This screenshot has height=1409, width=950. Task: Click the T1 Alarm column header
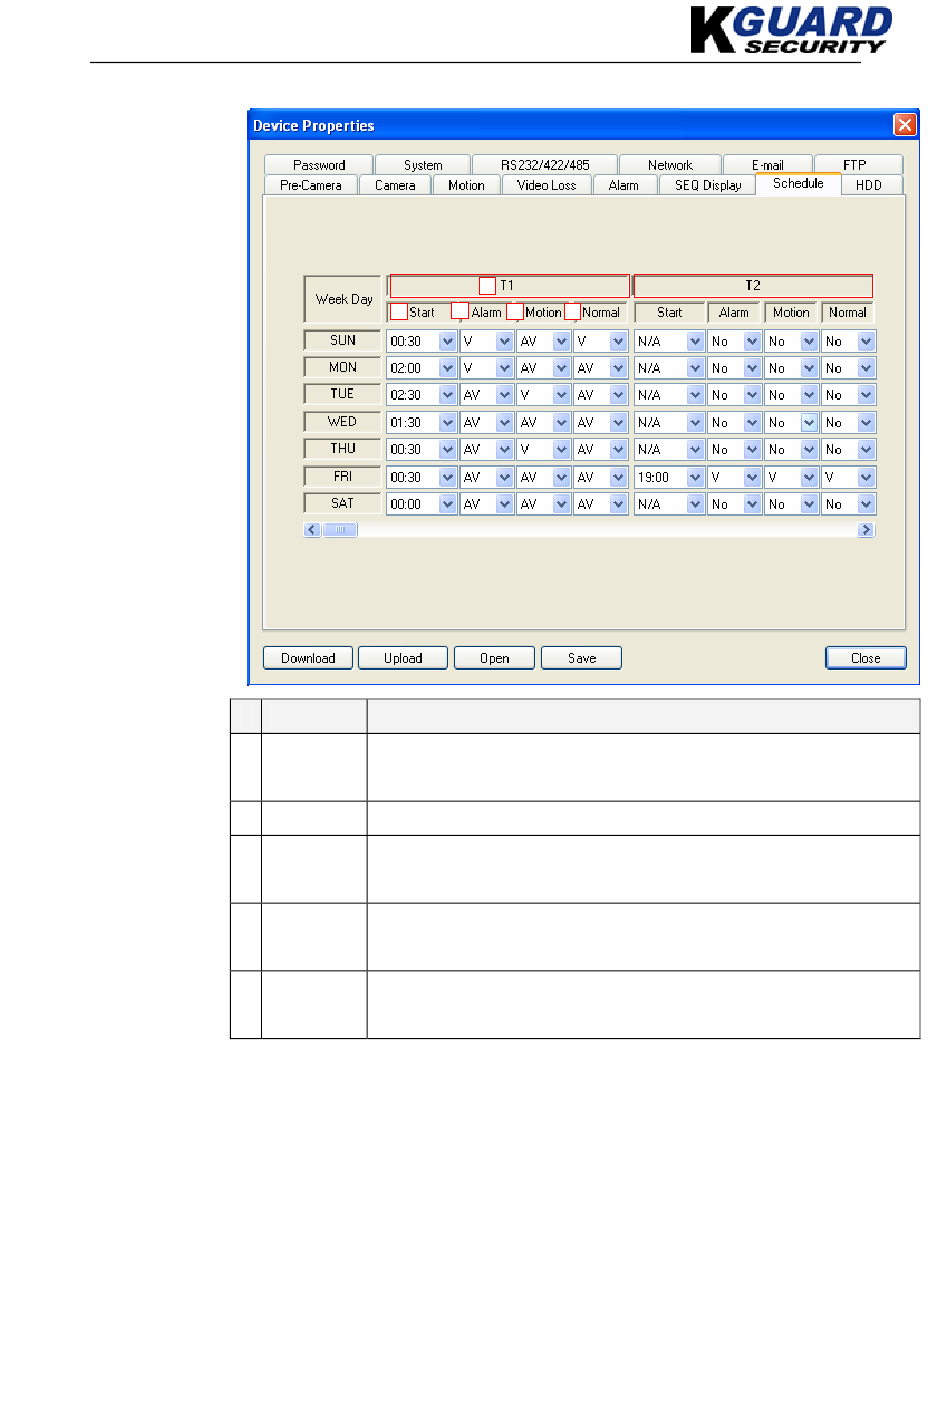(x=486, y=312)
